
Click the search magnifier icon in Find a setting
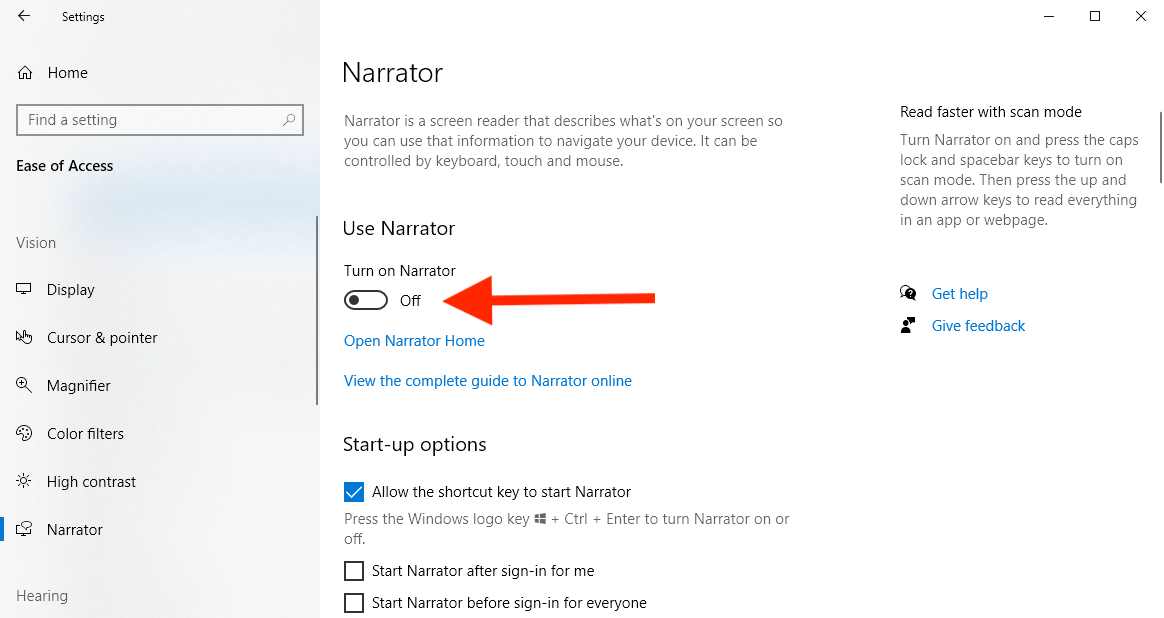tap(289, 120)
